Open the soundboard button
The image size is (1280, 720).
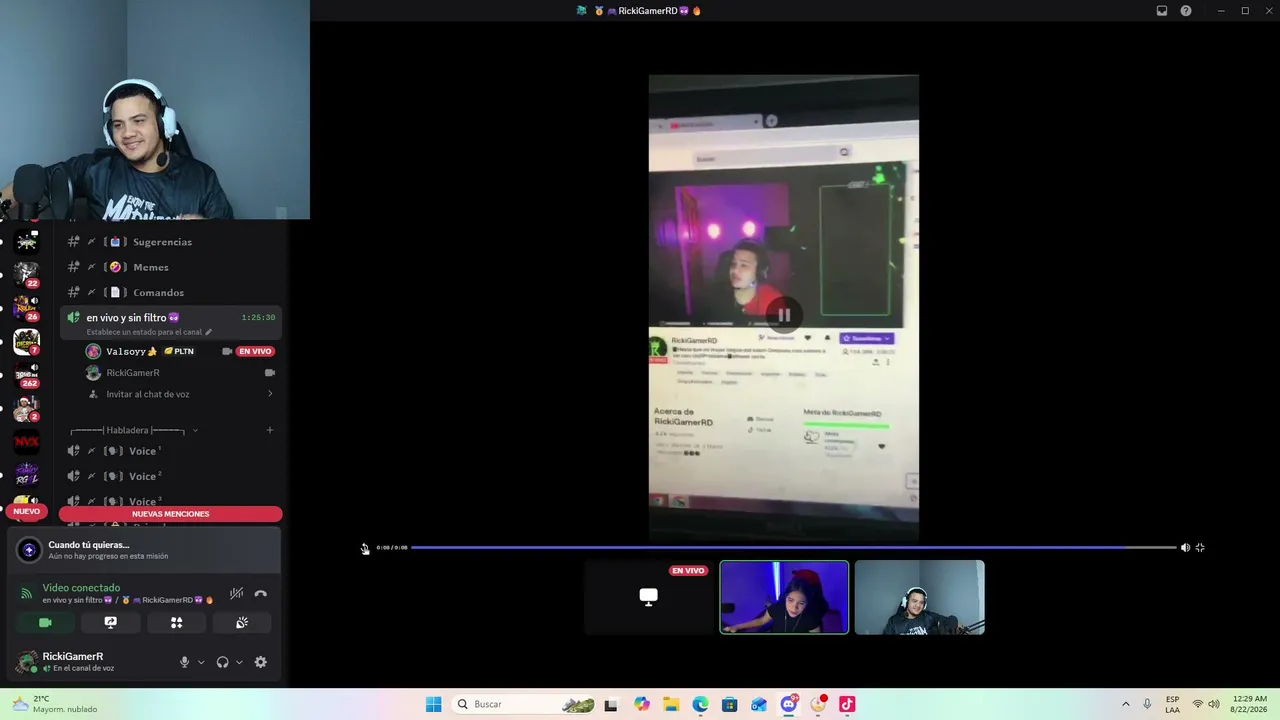coord(242,622)
